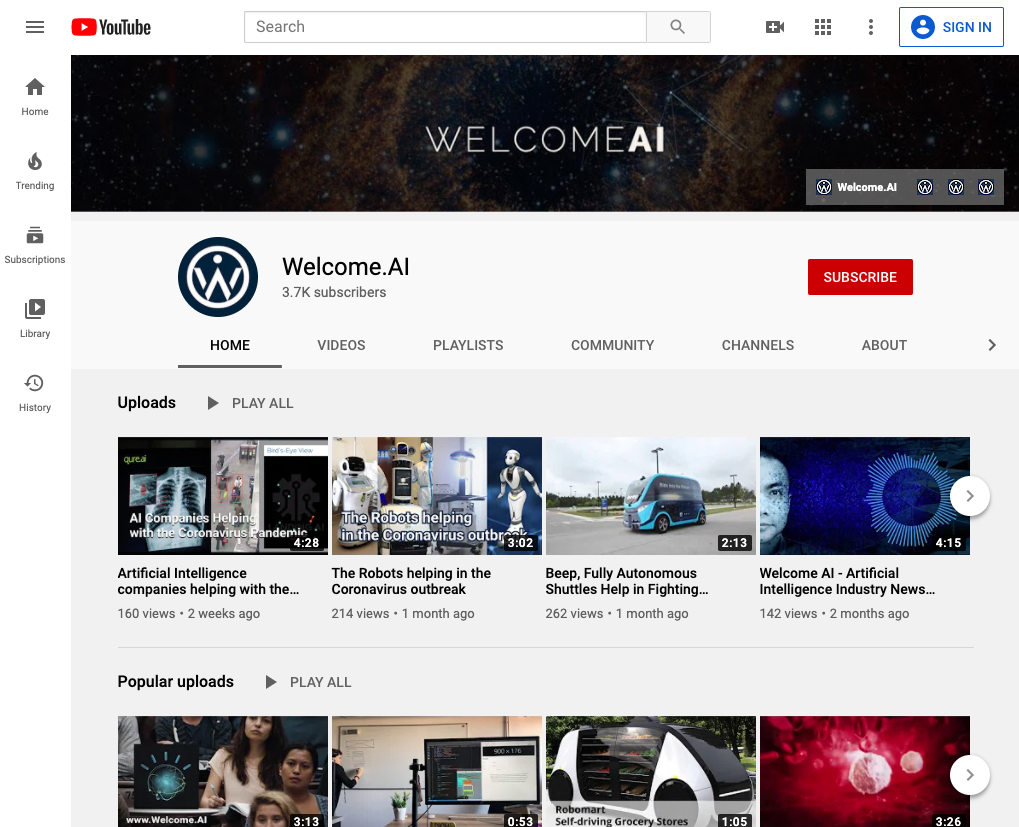
Task: Open Library in the sidebar
Action: (35, 319)
